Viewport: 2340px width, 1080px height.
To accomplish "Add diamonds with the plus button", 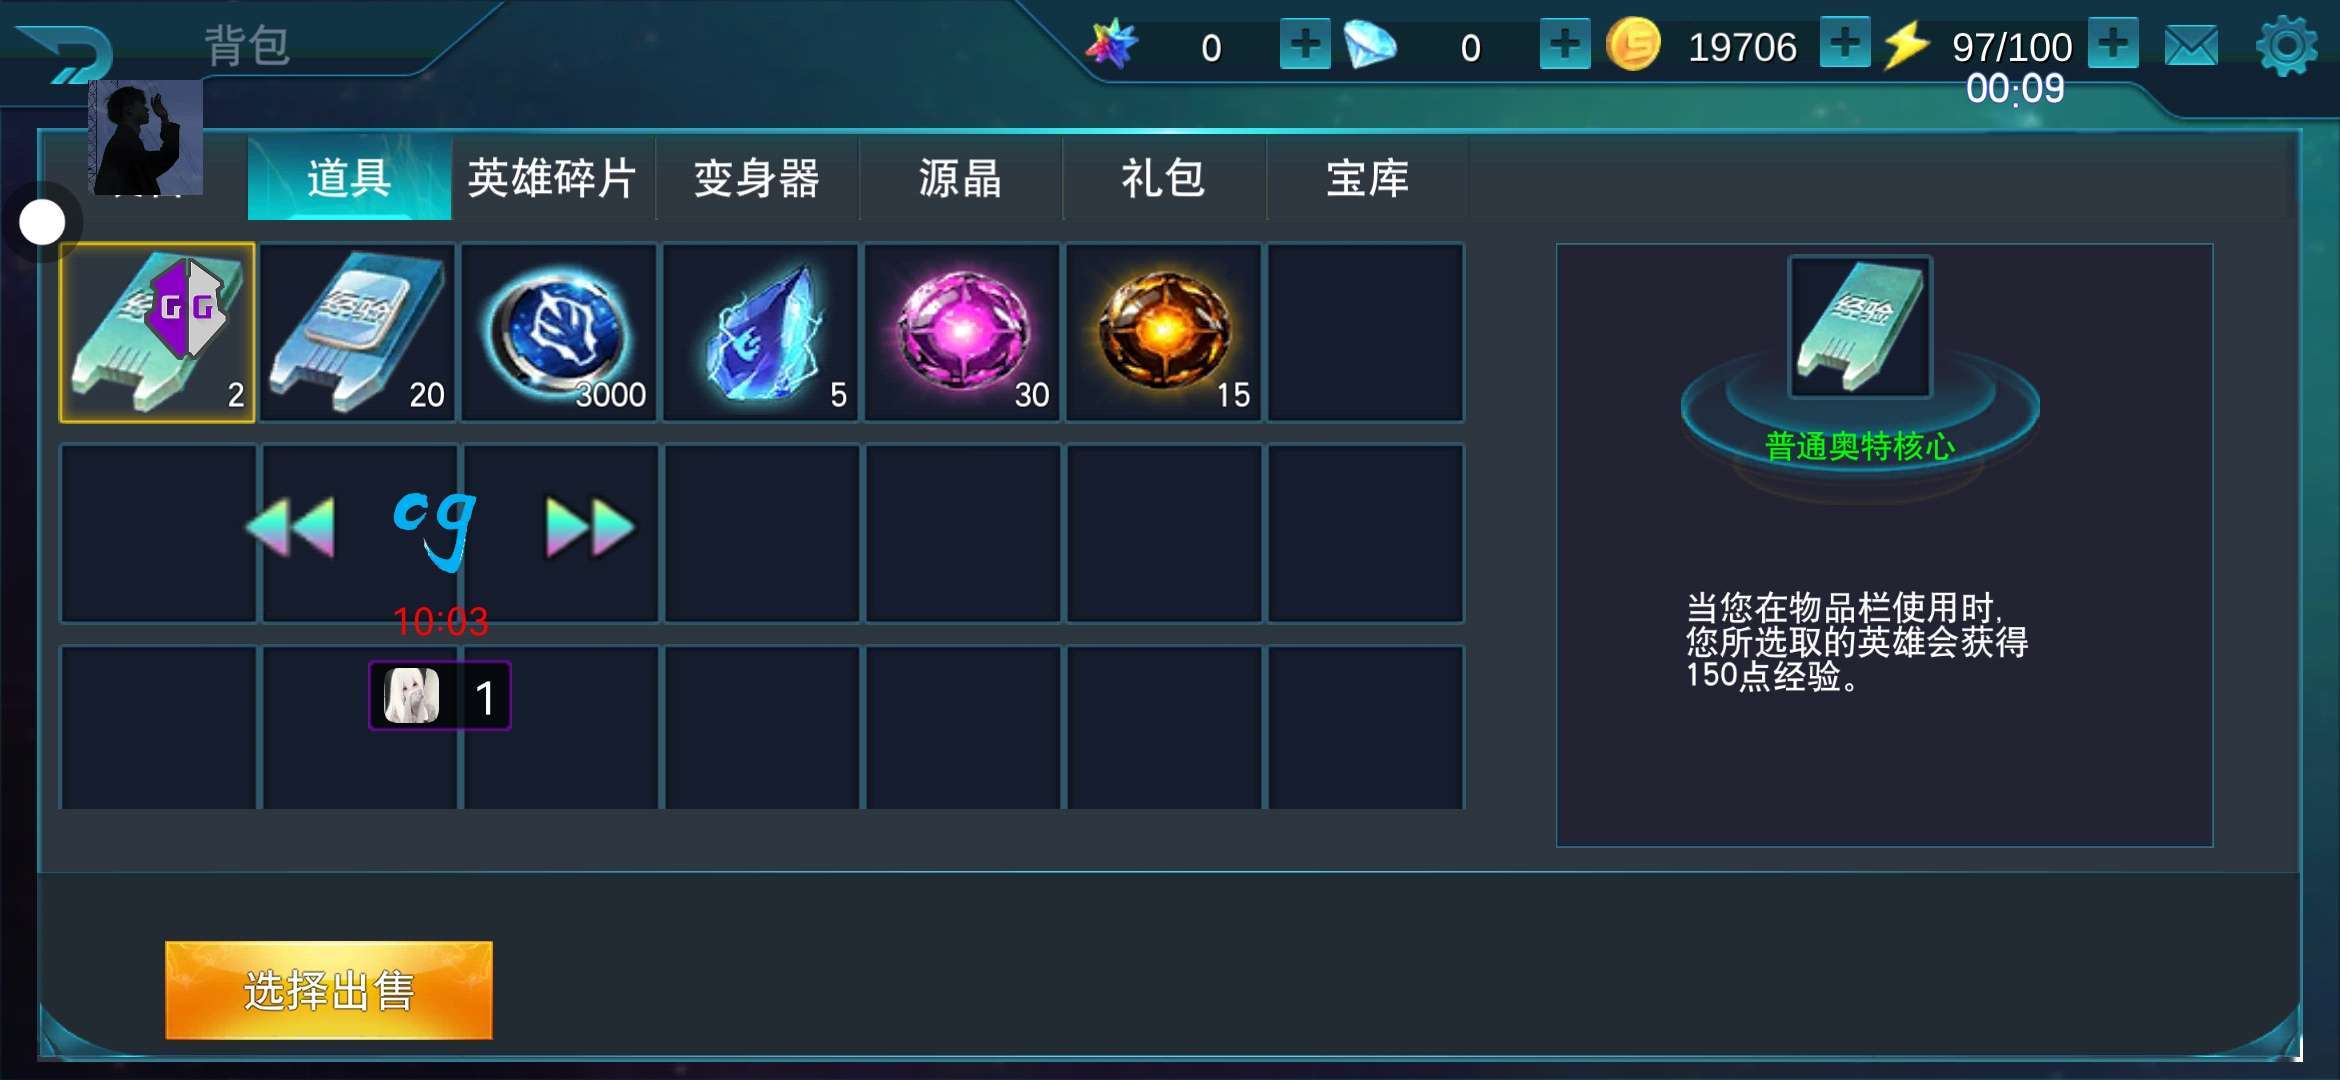I will coord(1565,44).
